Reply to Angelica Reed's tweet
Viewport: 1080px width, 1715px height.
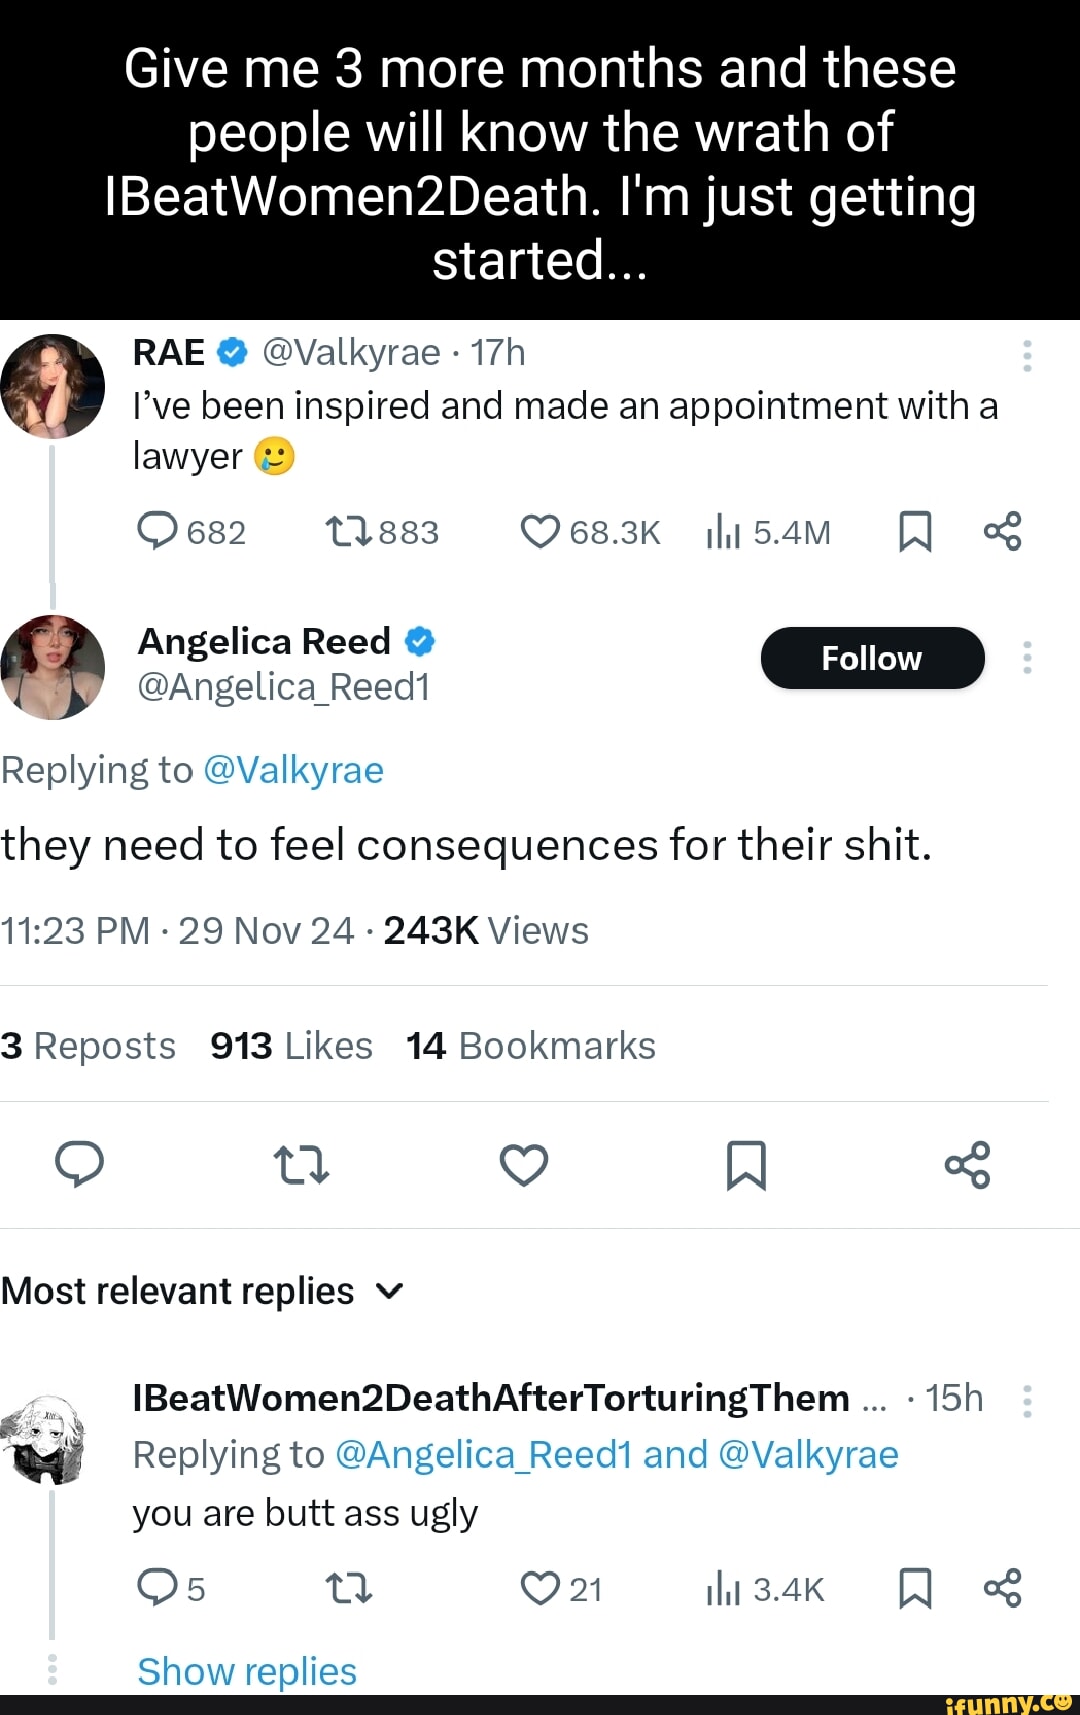80,1164
